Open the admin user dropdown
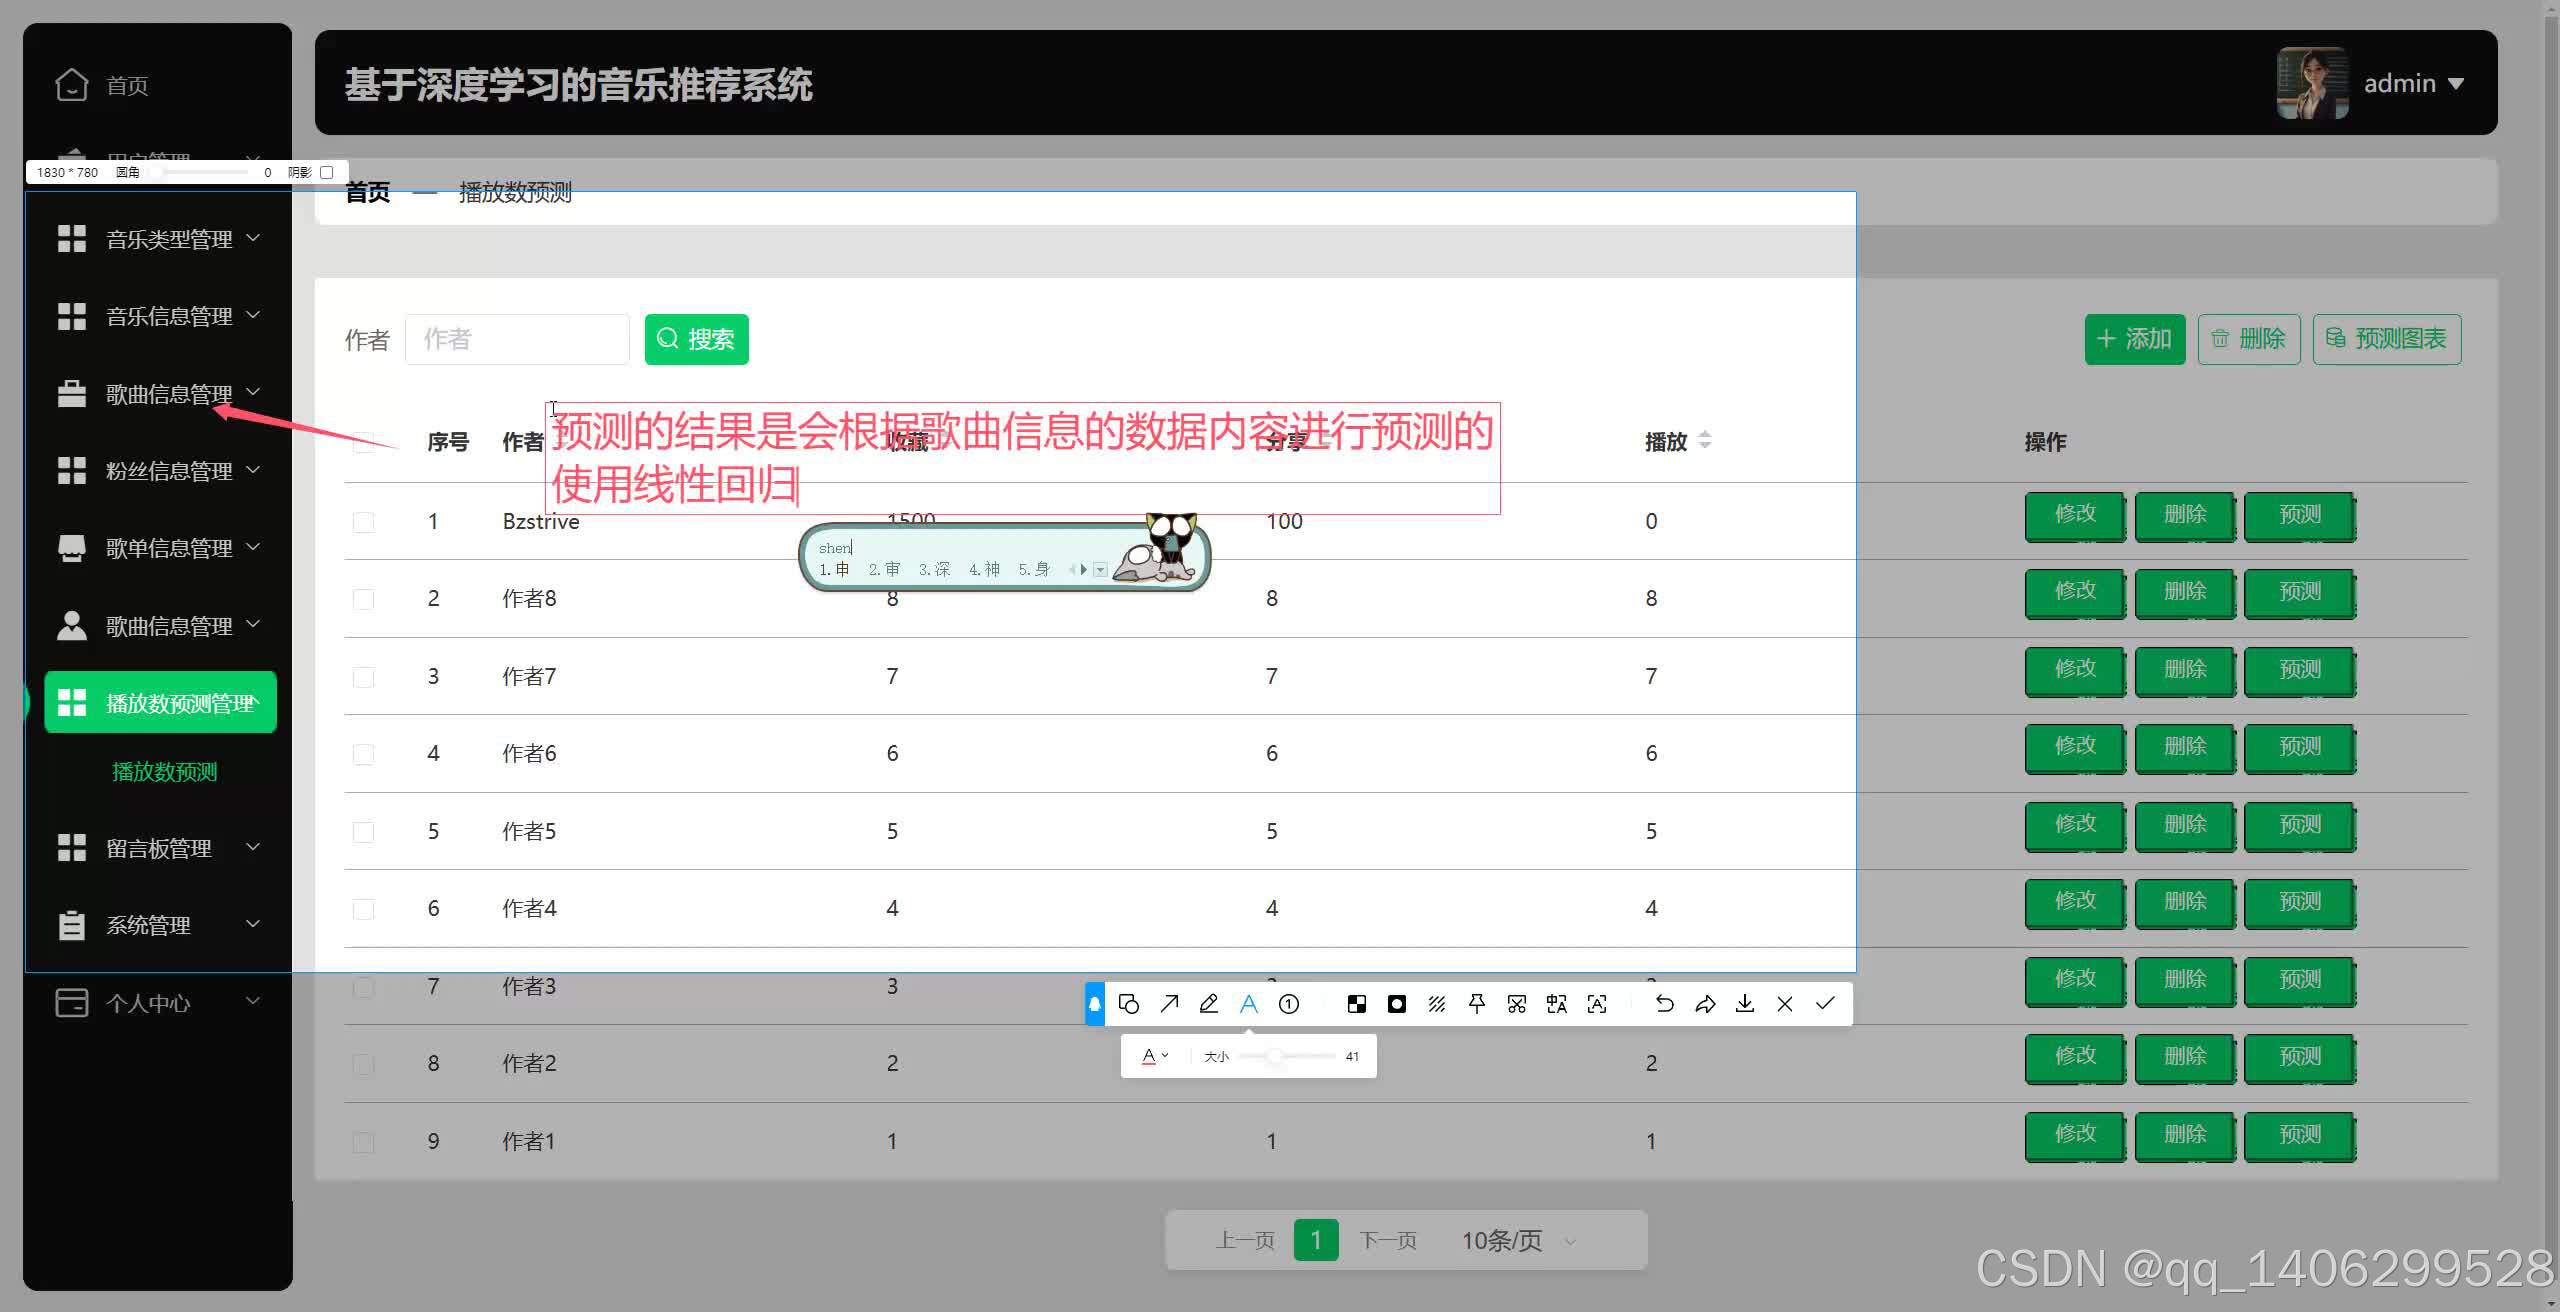This screenshot has width=2560, height=1312. [2412, 84]
